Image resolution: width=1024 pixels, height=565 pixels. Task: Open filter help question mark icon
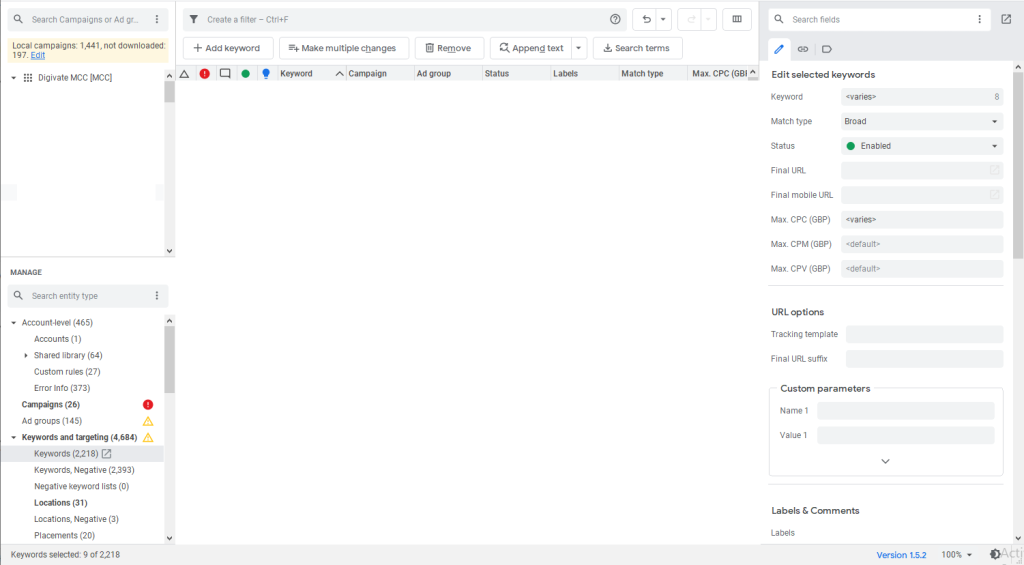(x=615, y=20)
